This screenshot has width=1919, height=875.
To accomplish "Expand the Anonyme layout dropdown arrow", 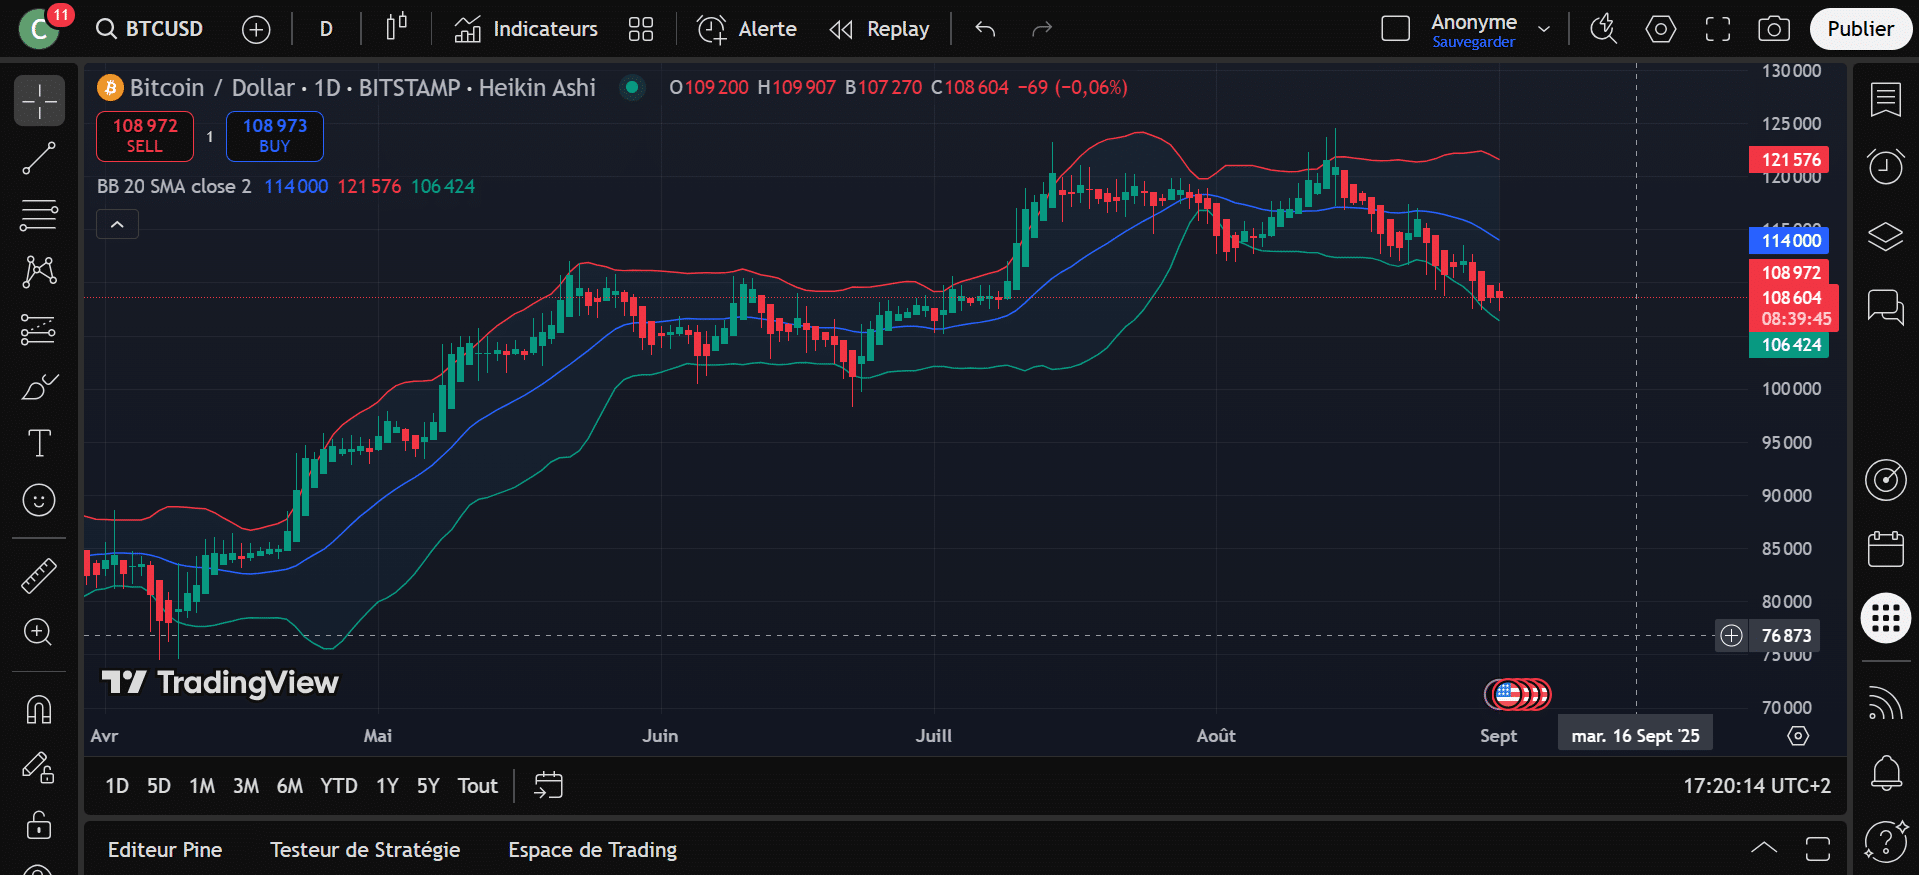I will click(x=1544, y=29).
